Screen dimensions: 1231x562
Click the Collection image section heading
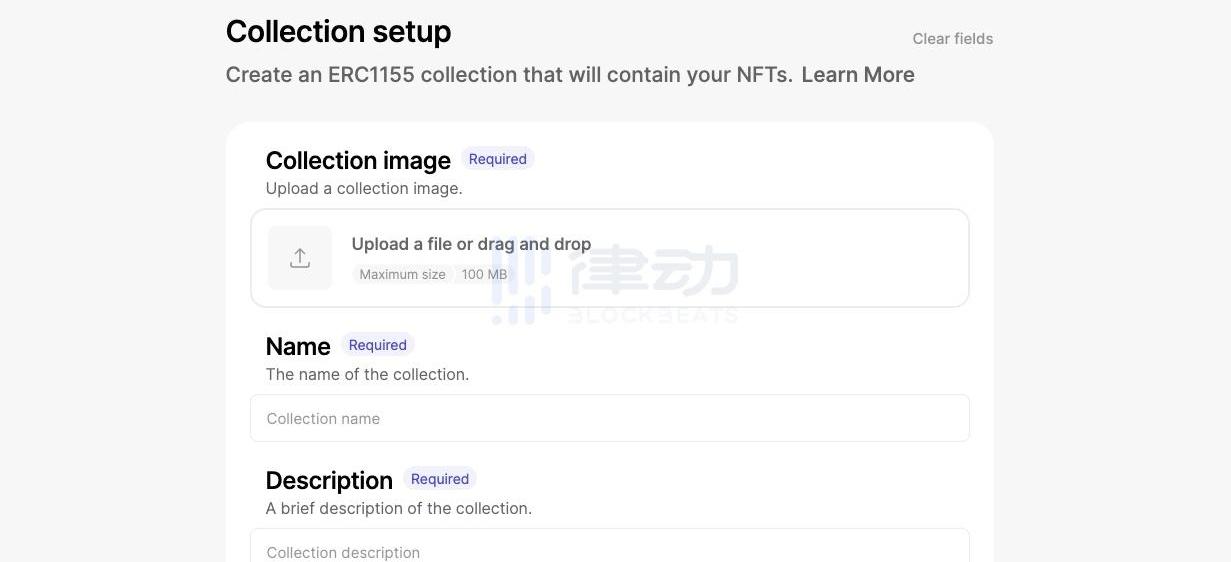[x=358, y=161]
